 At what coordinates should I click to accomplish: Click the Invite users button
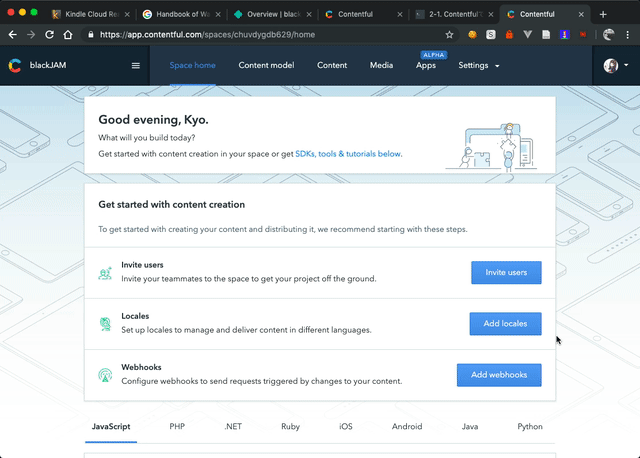pos(506,273)
